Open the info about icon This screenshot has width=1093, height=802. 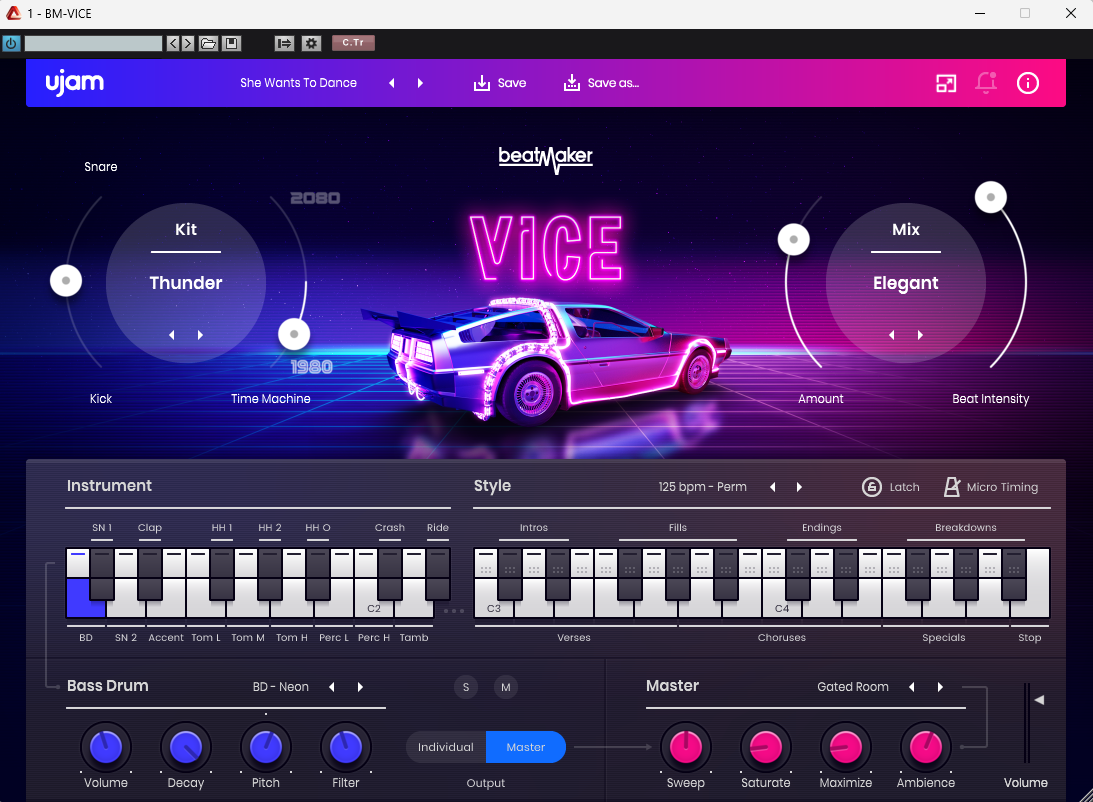1027,84
